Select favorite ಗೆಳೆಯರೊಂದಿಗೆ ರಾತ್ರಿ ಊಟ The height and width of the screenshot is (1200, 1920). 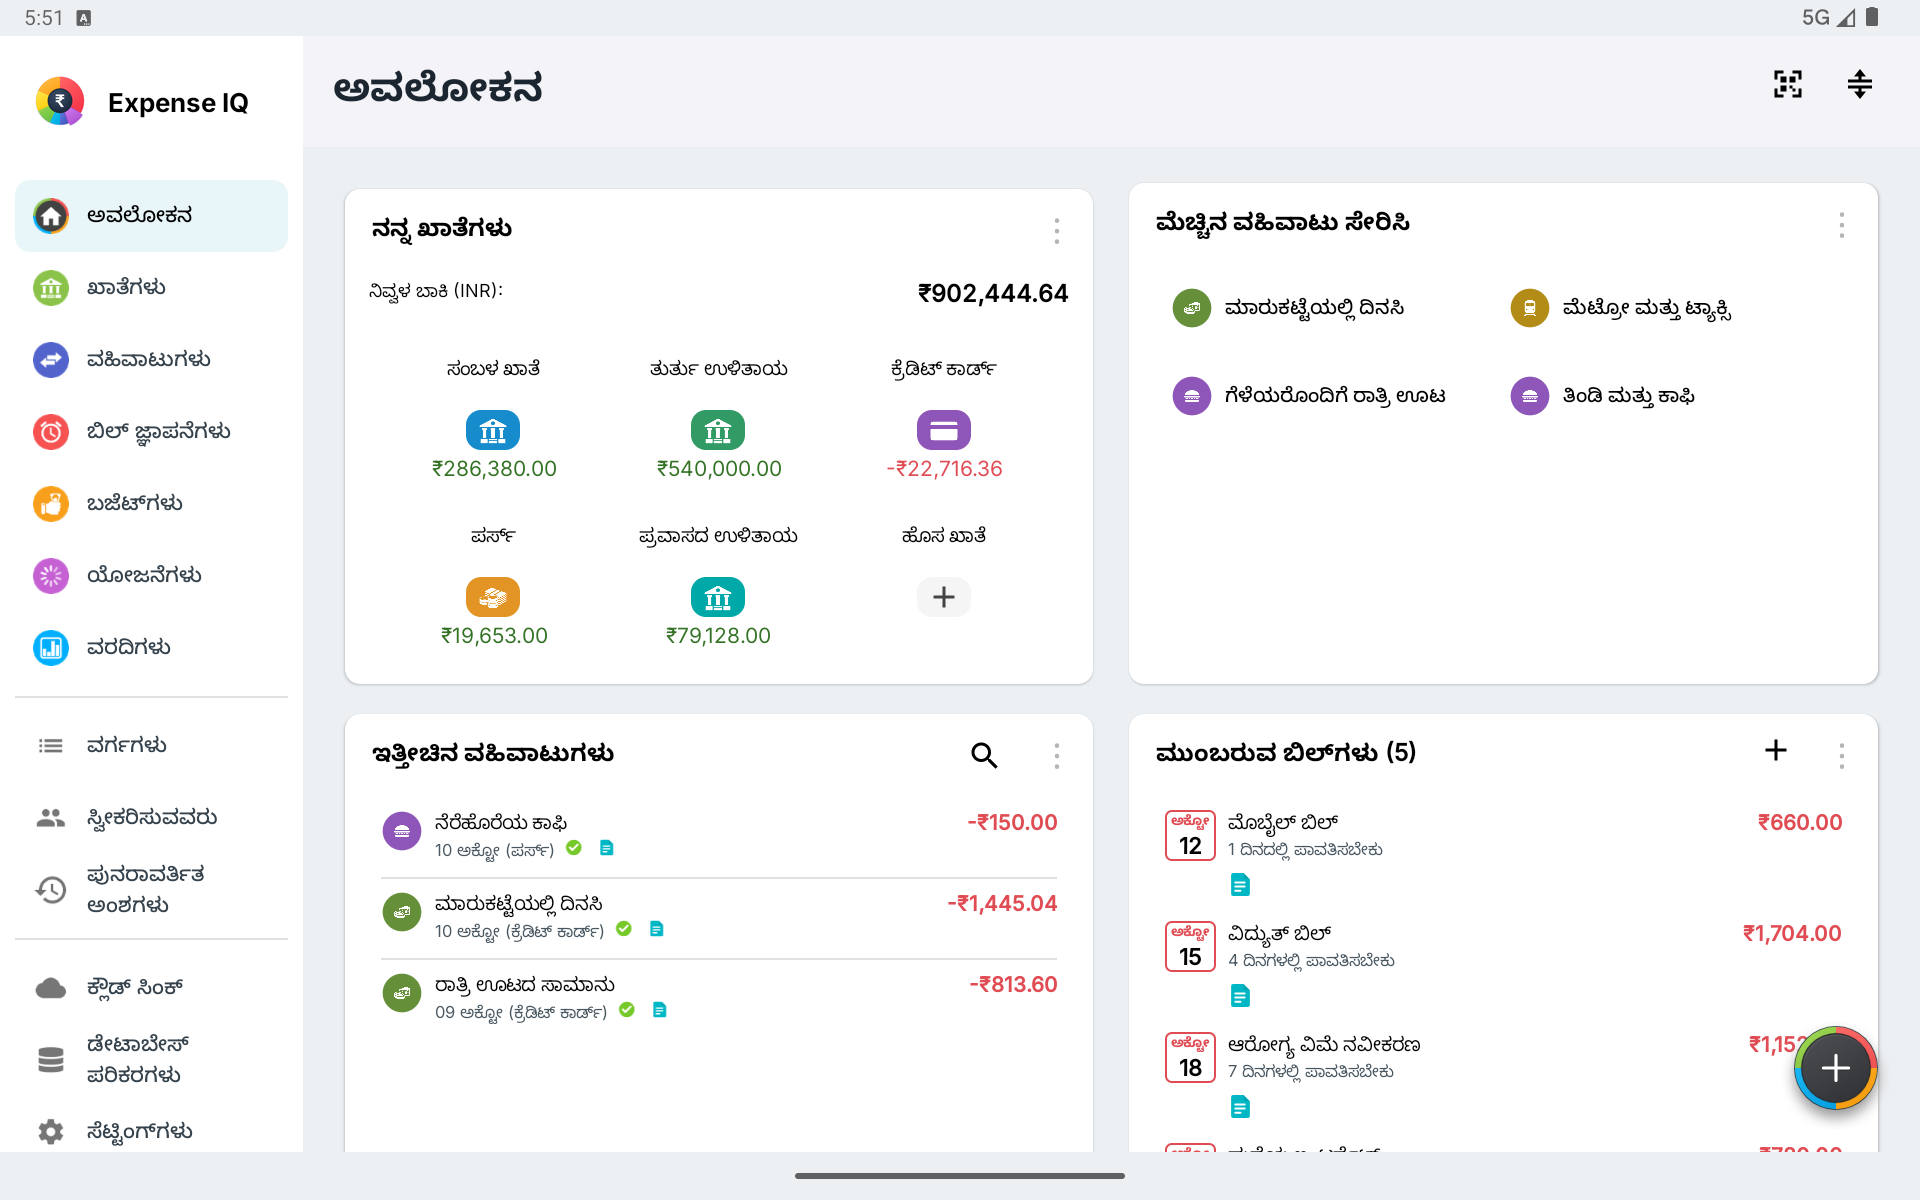pyautogui.click(x=1310, y=396)
